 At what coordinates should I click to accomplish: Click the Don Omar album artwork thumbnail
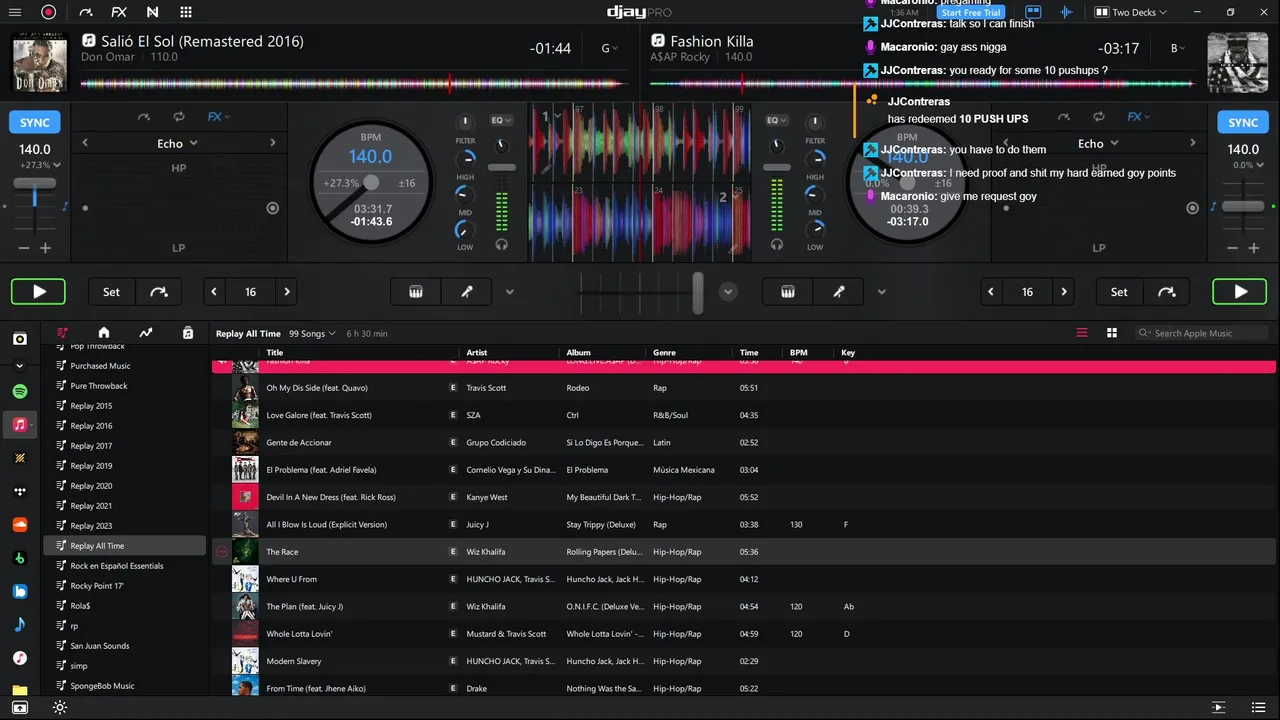[40, 63]
